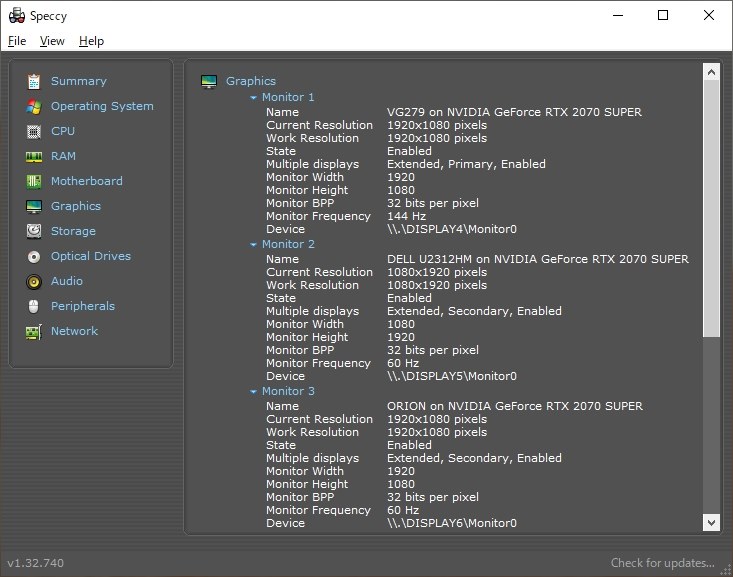This screenshot has height=577, width=733.
Task: Click the vertical scrollbar thumb
Action: click(711, 208)
